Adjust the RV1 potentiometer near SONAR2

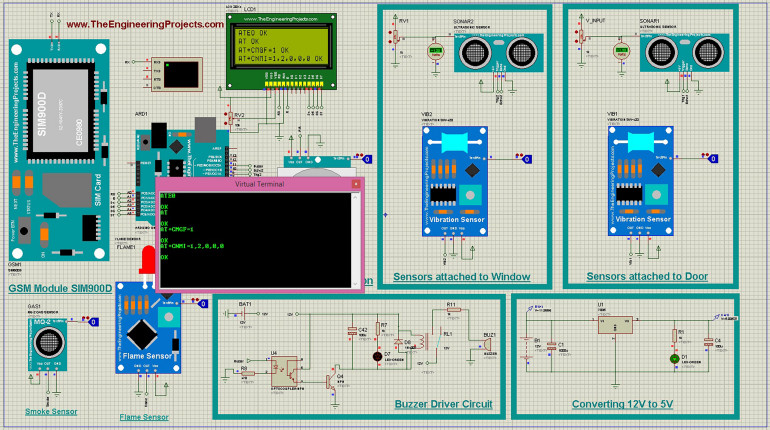(x=395, y=34)
